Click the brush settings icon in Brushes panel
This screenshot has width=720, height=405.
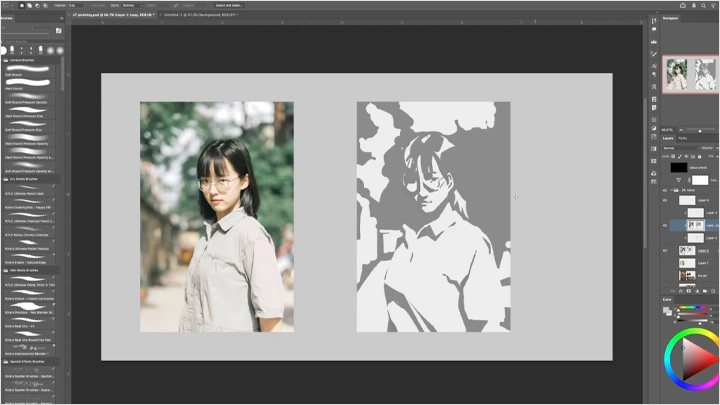59,31
